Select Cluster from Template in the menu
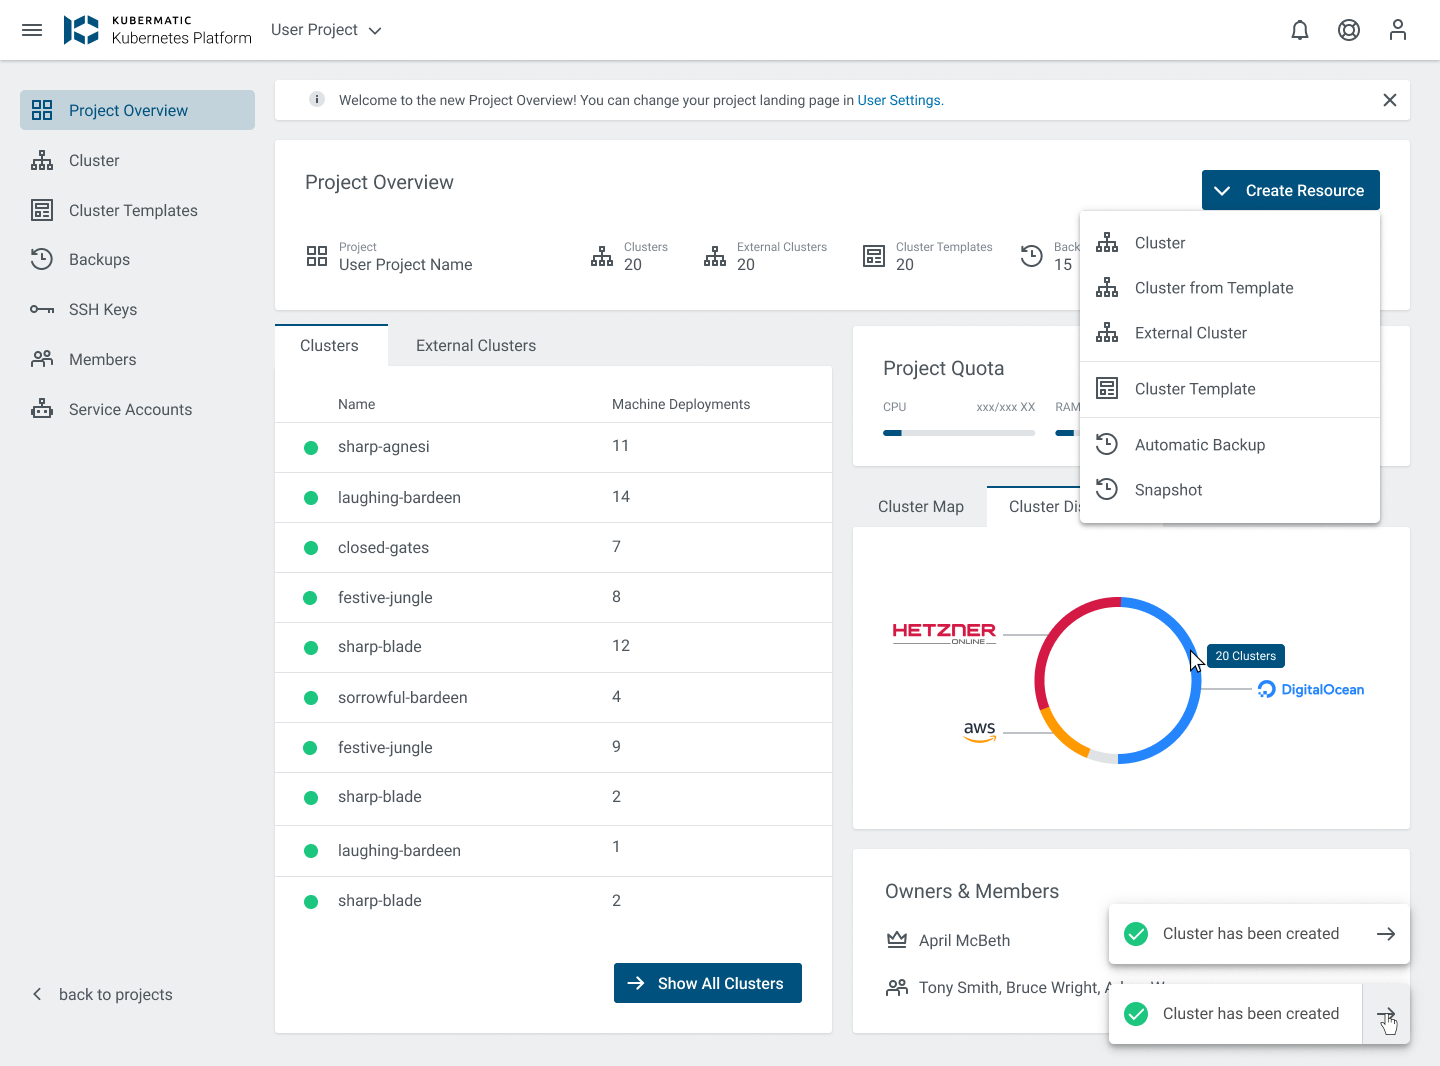The width and height of the screenshot is (1440, 1066). pyautogui.click(x=1213, y=288)
